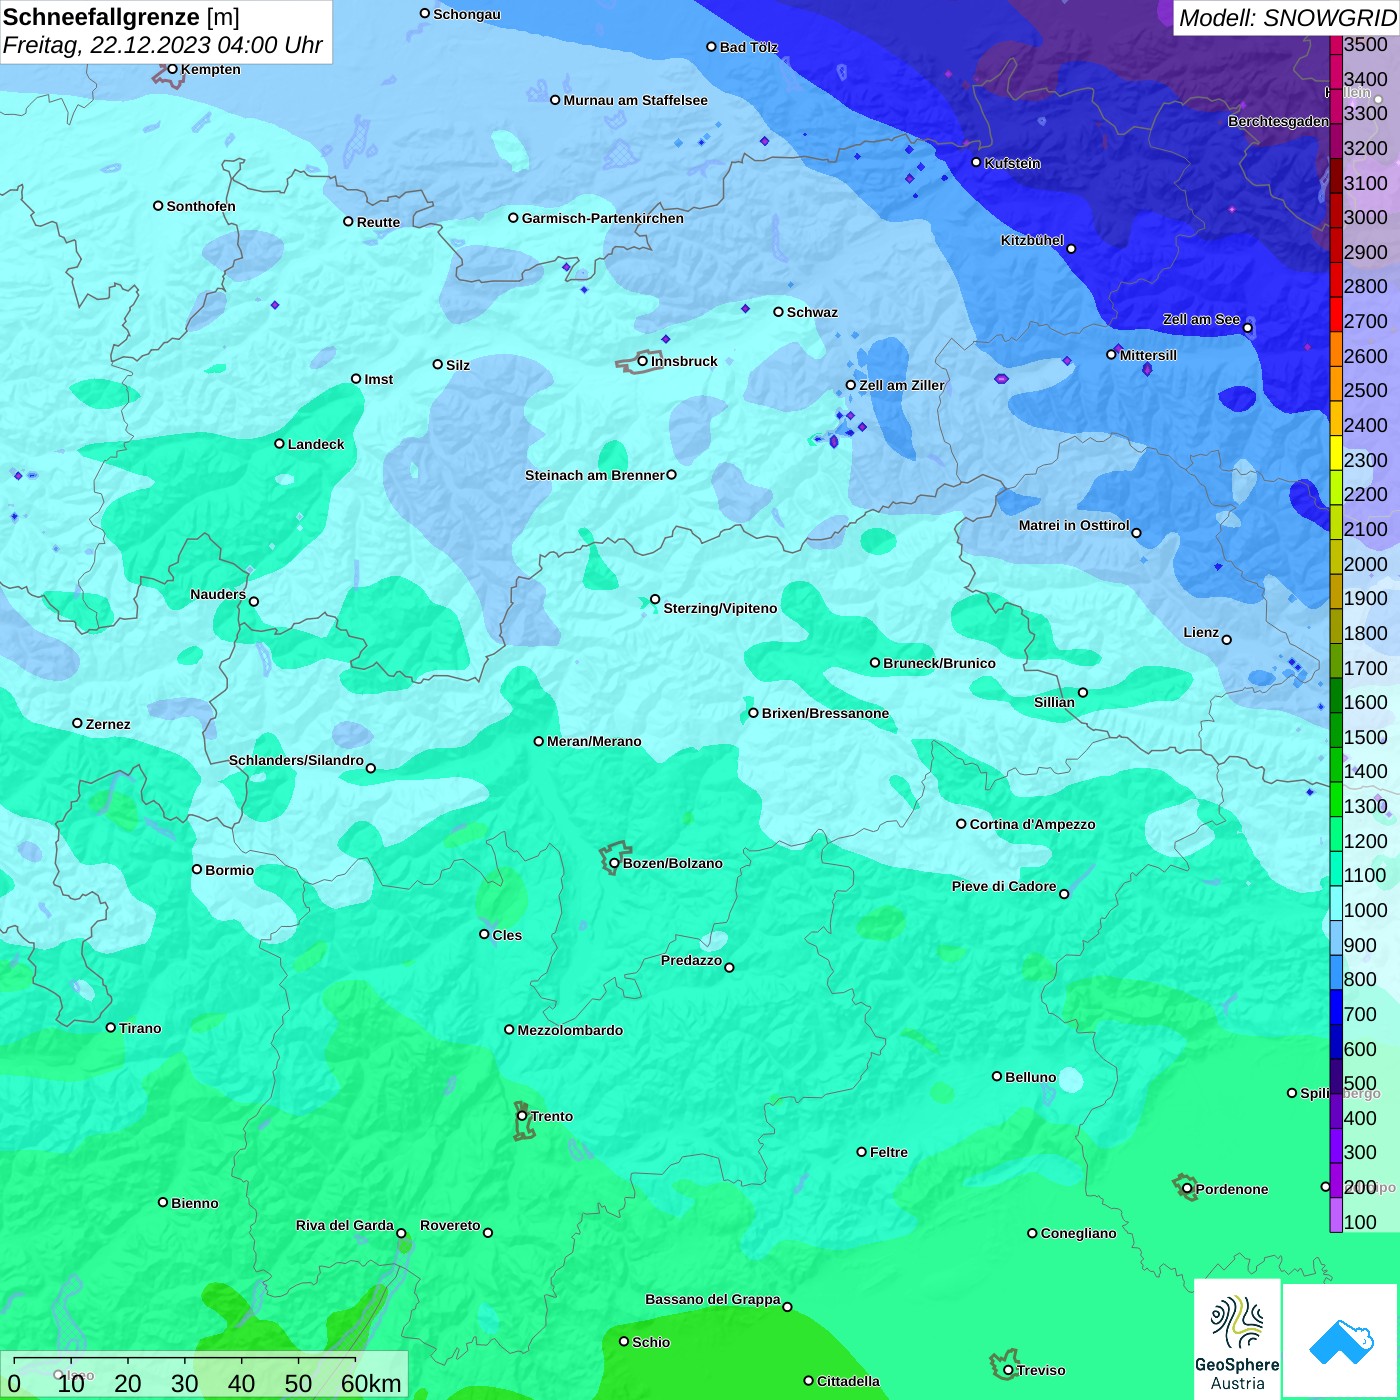Click the 'Conegliano' label

pyautogui.click(x=1078, y=1233)
